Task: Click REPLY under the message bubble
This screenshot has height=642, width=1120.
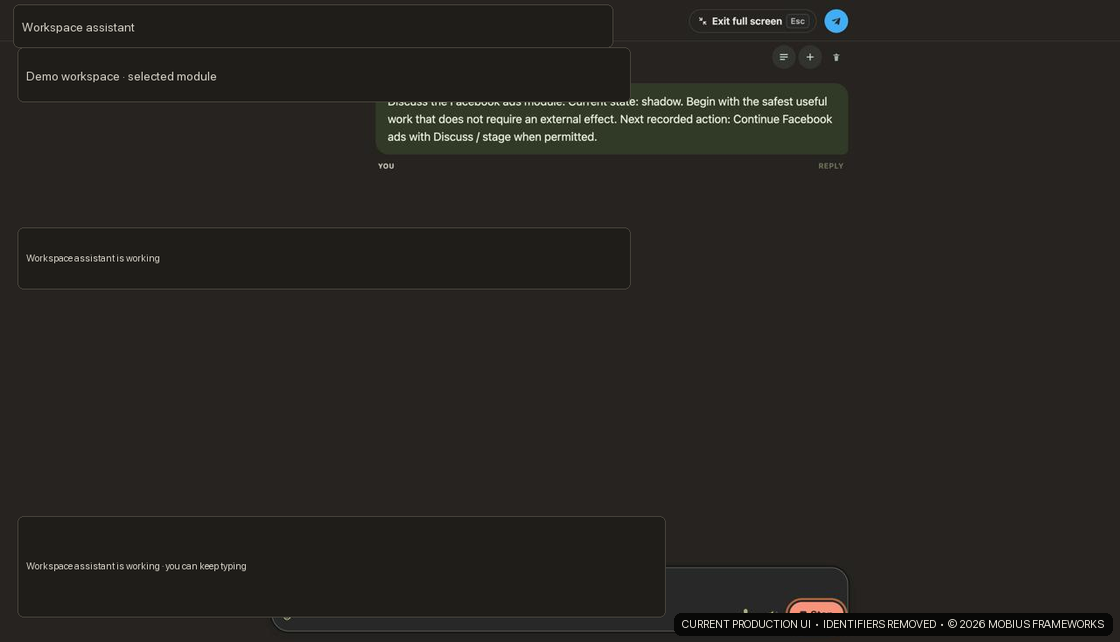Action: tap(831, 166)
